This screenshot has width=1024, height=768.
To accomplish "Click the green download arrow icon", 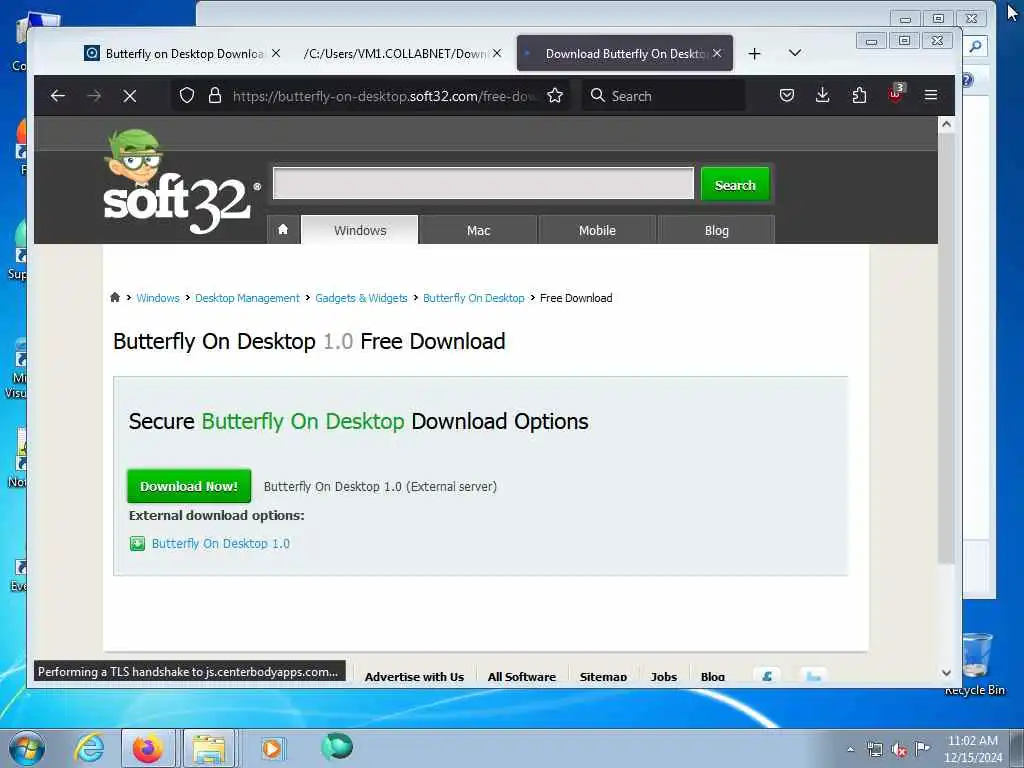I will pos(137,543).
